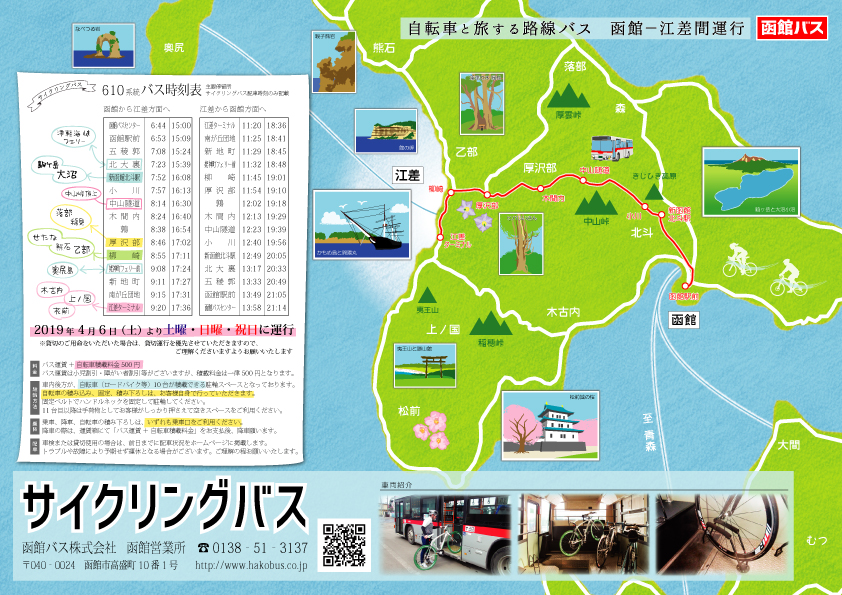The height and width of the screenshot is (595, 842).
Task: Click the title 自転車と旅する路線バス 函館－江差間運行
Action: pos(576,28)
